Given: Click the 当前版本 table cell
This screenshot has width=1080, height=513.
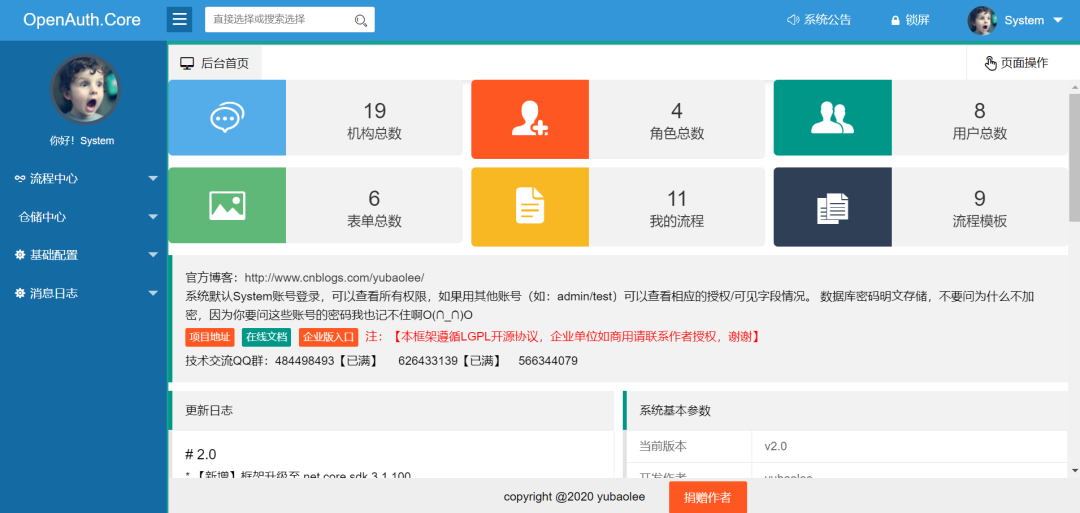Looking at the screenshot, I should (x=689, y=446).
